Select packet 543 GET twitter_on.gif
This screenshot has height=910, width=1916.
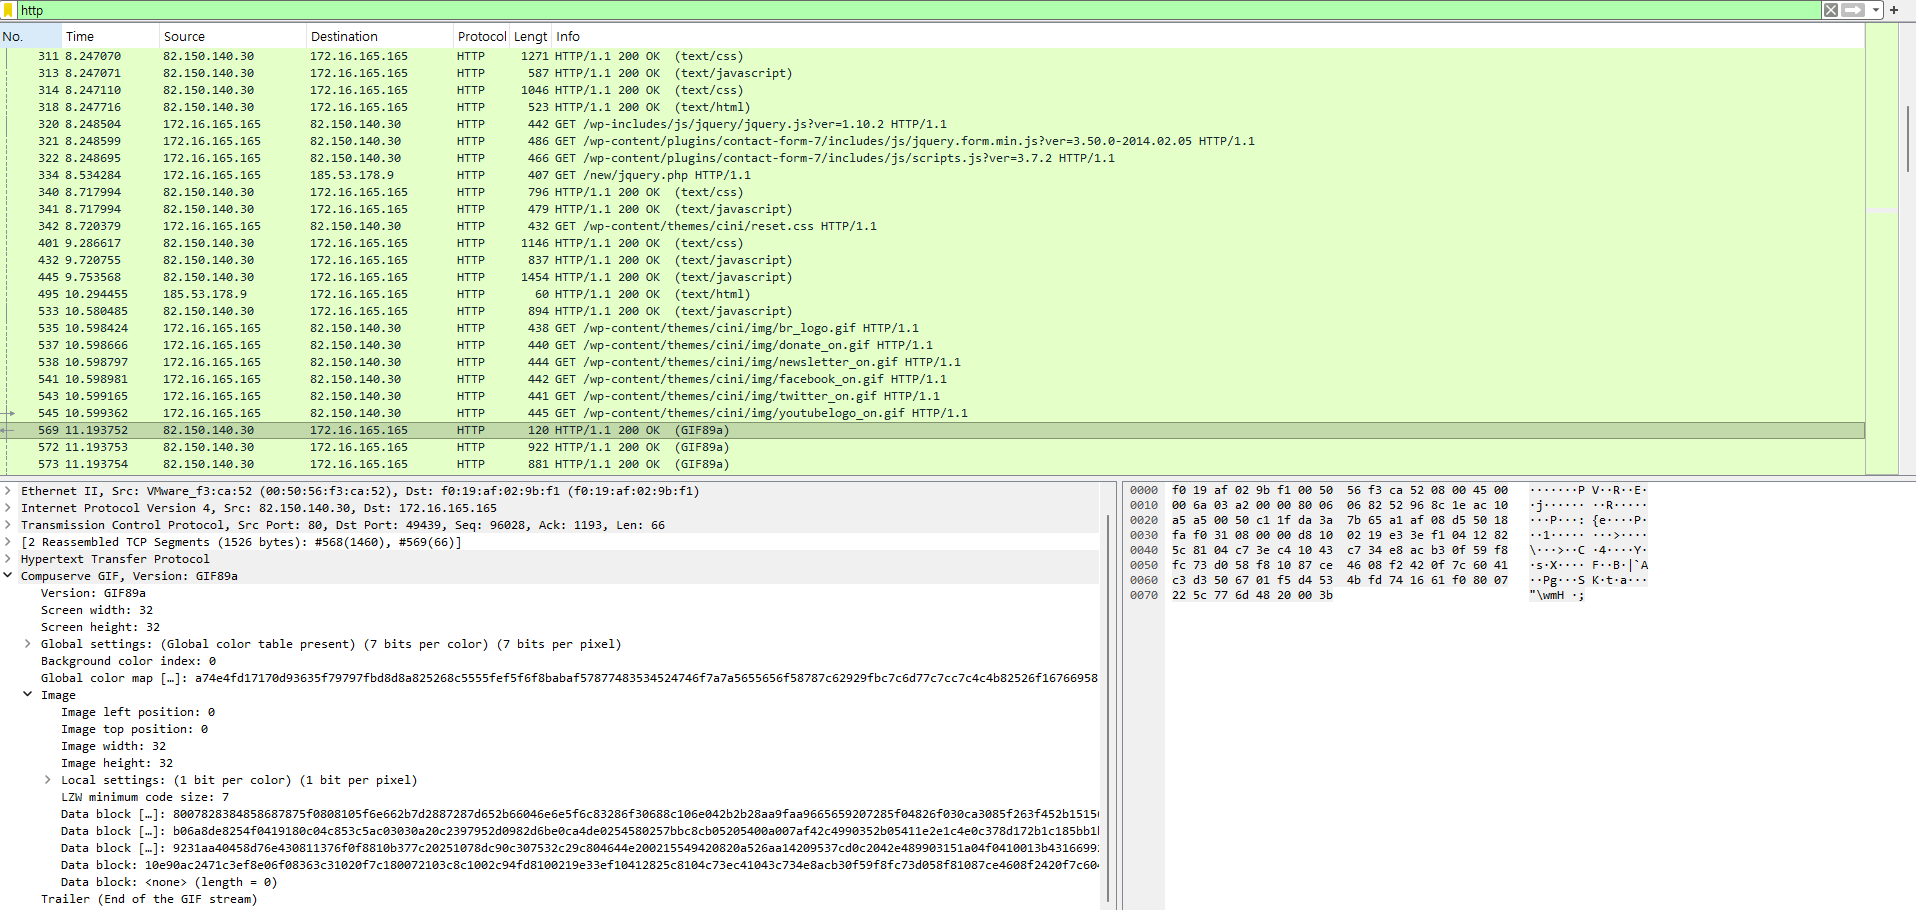(x=932, y=396)
